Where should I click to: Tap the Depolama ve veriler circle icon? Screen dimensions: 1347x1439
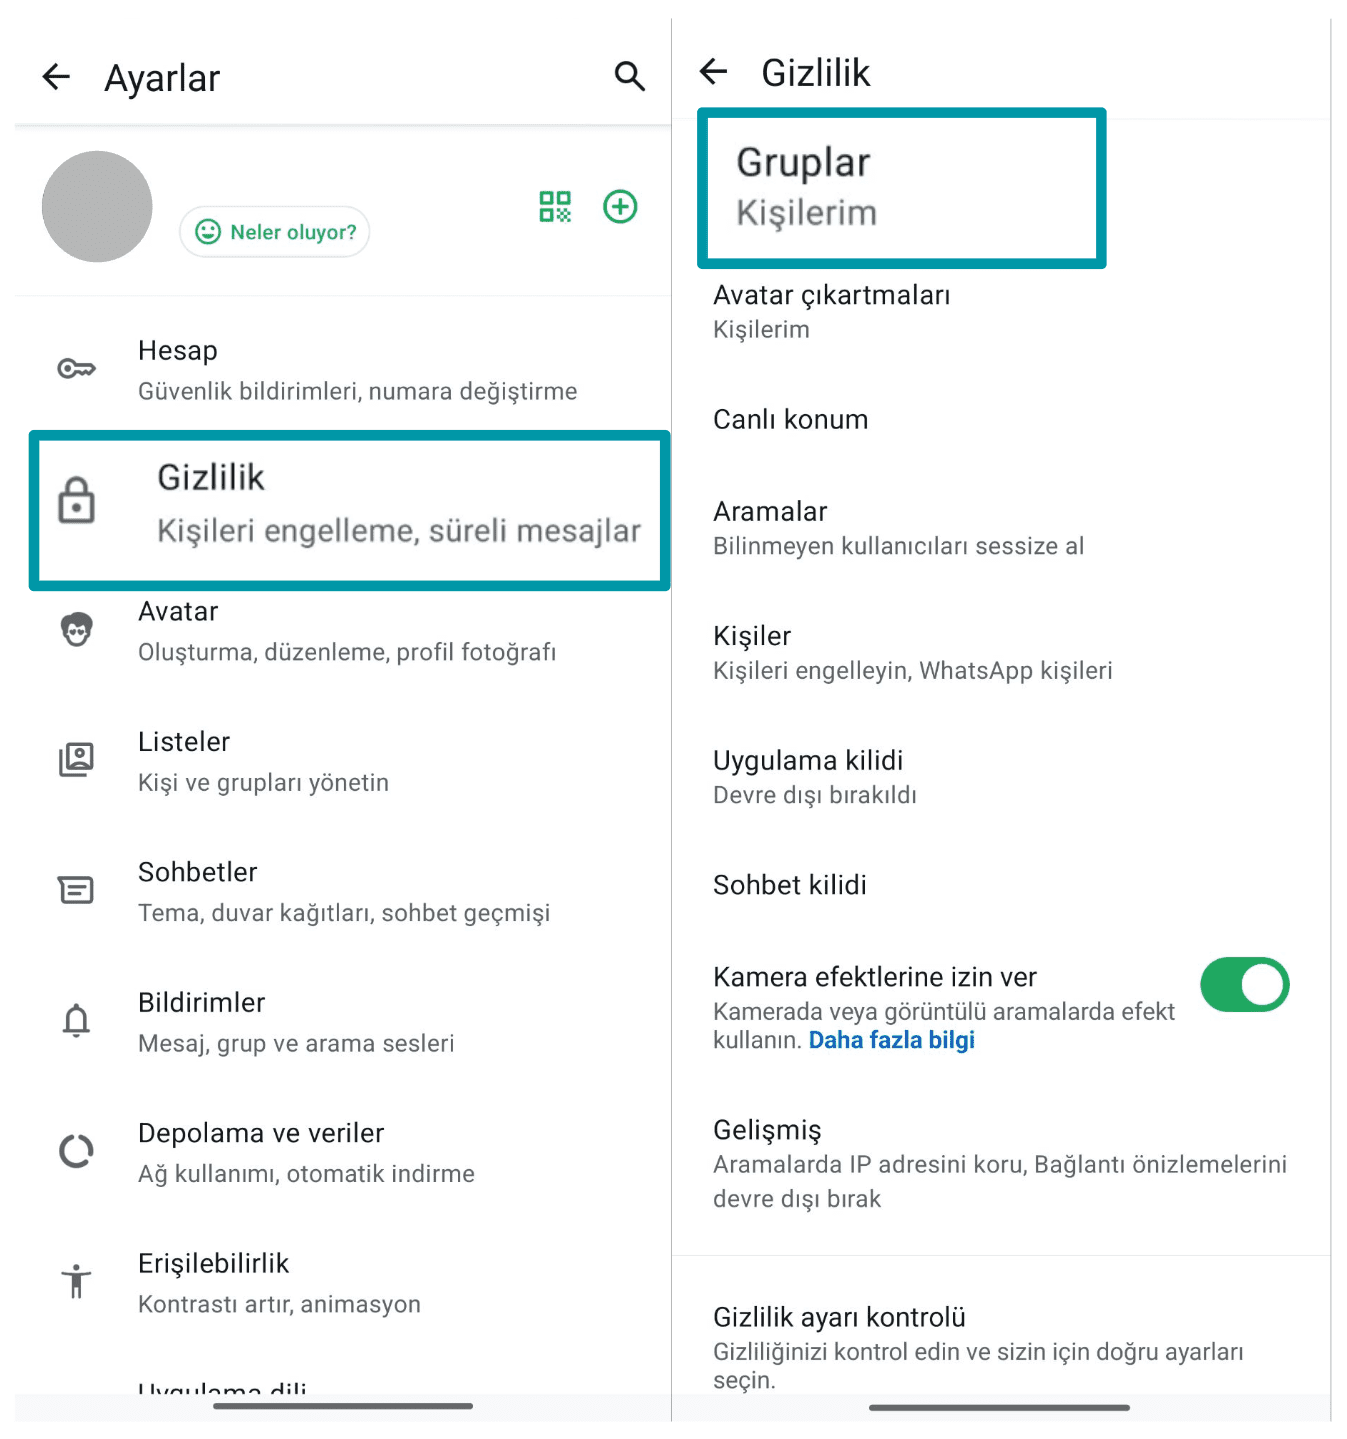pos(77,1152)
